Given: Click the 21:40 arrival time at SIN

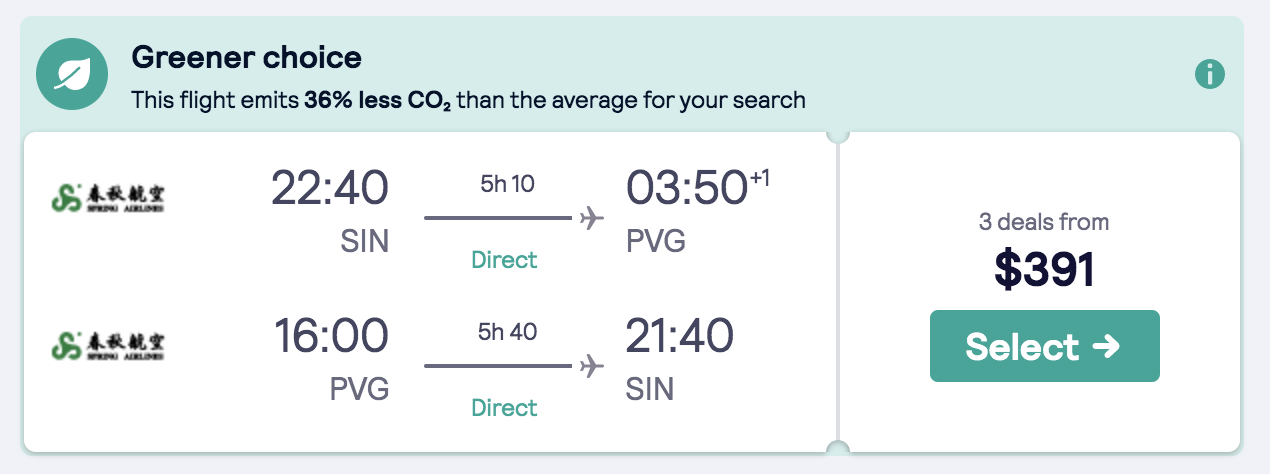Looking at the screenshot, I should pos(679,336).
